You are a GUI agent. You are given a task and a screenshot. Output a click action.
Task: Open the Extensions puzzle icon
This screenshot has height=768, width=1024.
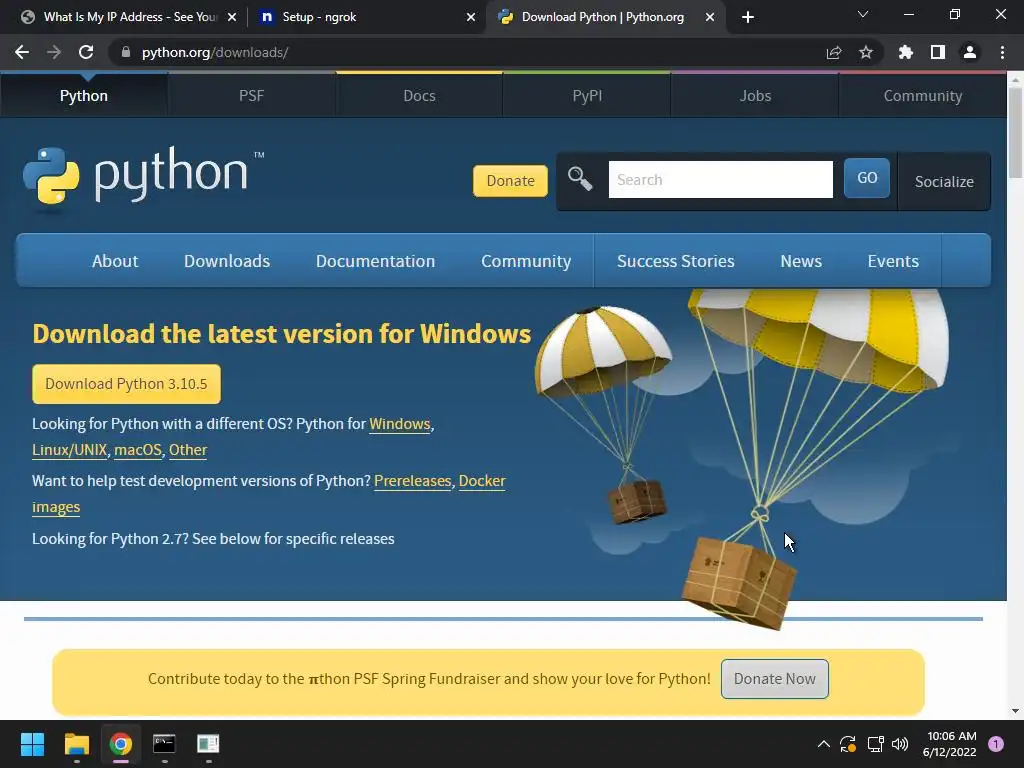pyautogui.click(x=906, y=52)
